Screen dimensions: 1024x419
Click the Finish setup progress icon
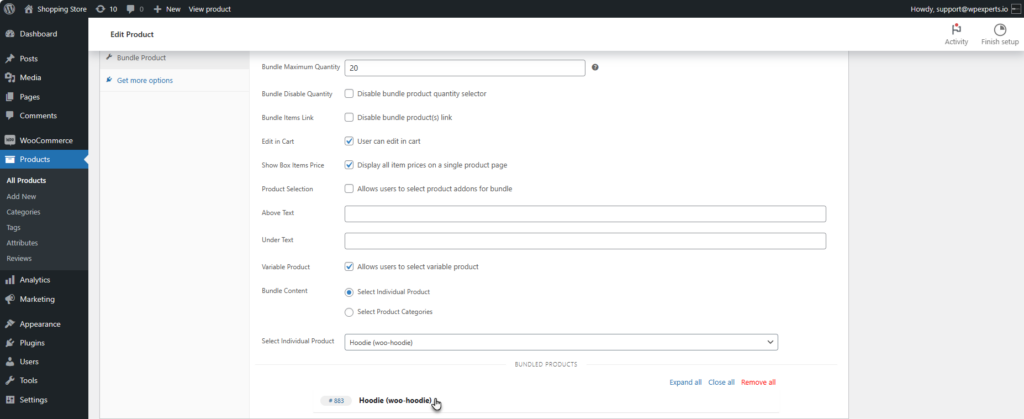coord(1000,29)
